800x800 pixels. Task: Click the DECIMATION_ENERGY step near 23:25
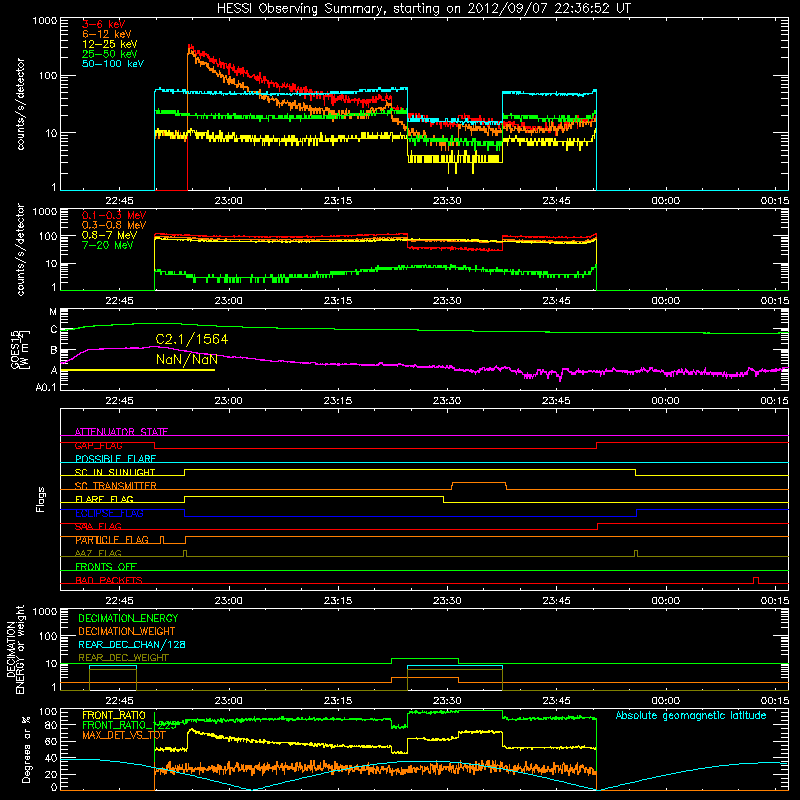pos(424,659)
